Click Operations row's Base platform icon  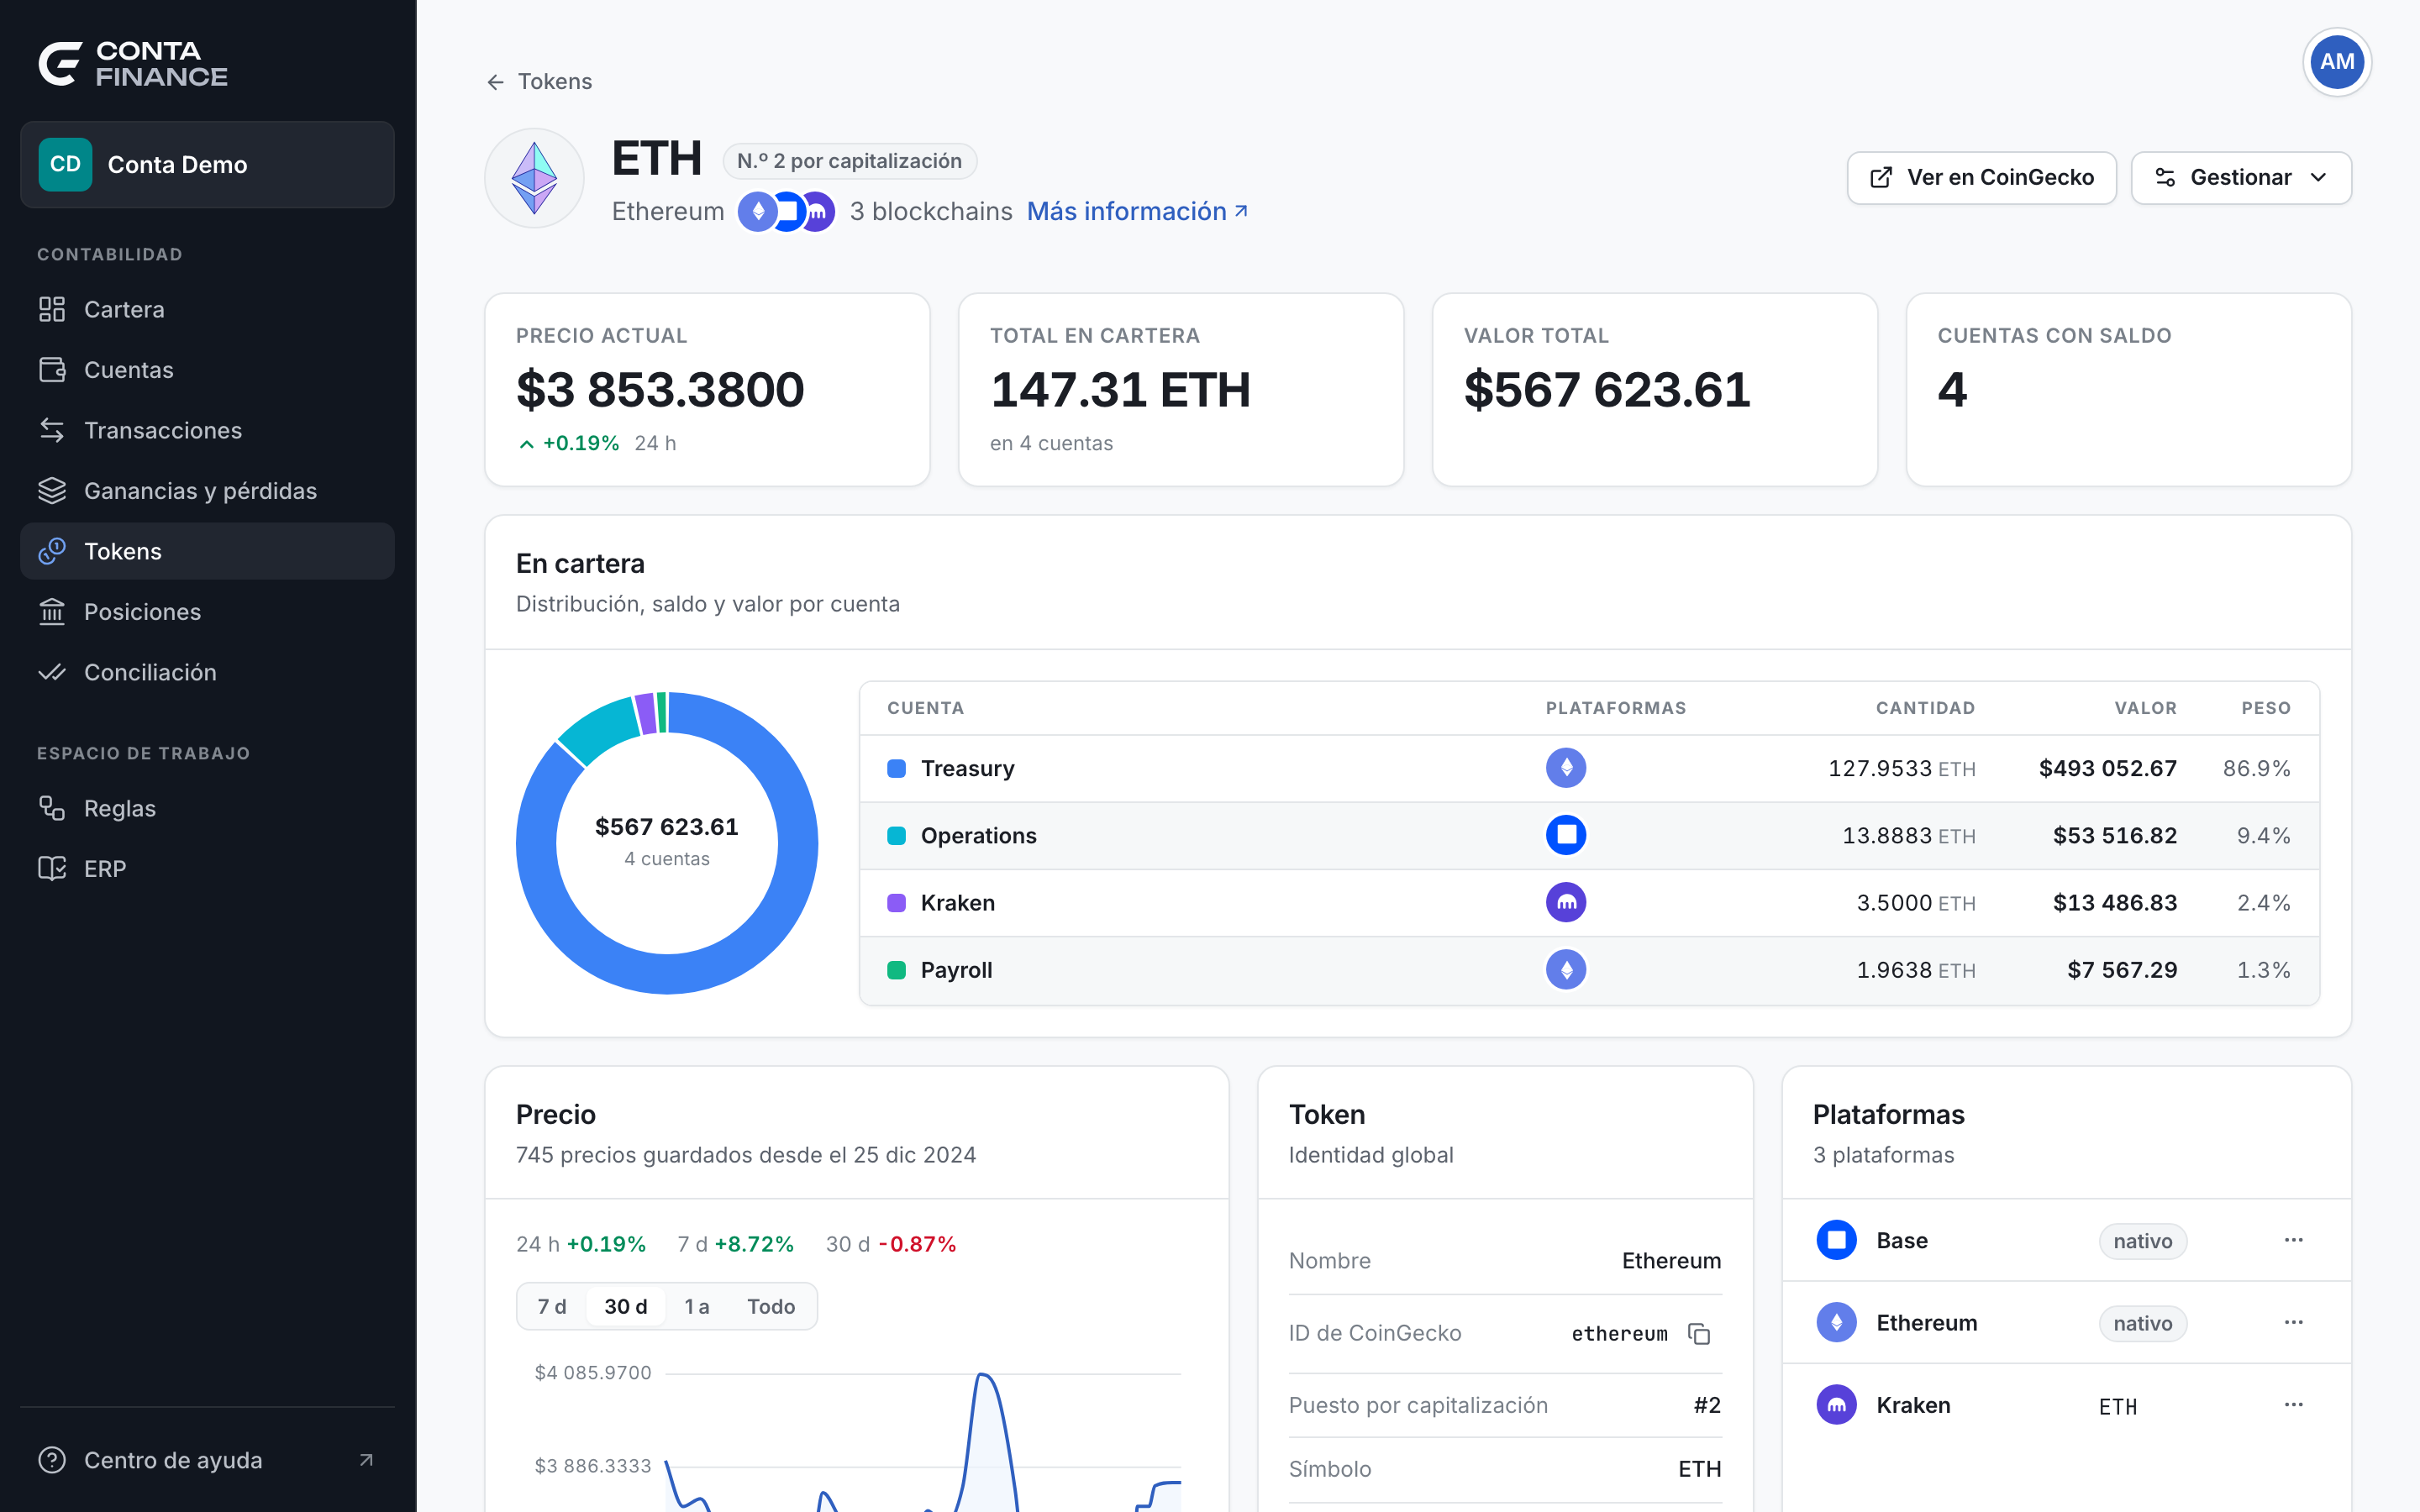(1566, 835)
